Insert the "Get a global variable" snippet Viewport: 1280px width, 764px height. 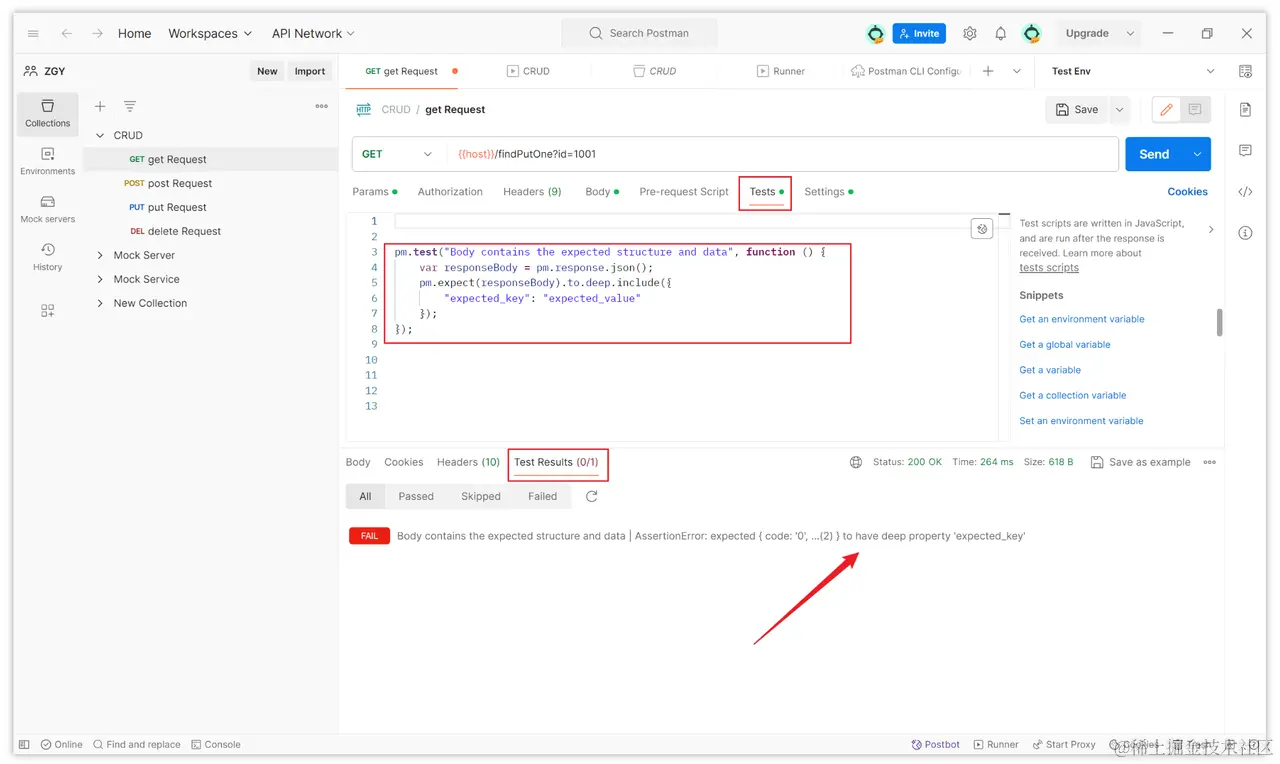(1064, 344)
